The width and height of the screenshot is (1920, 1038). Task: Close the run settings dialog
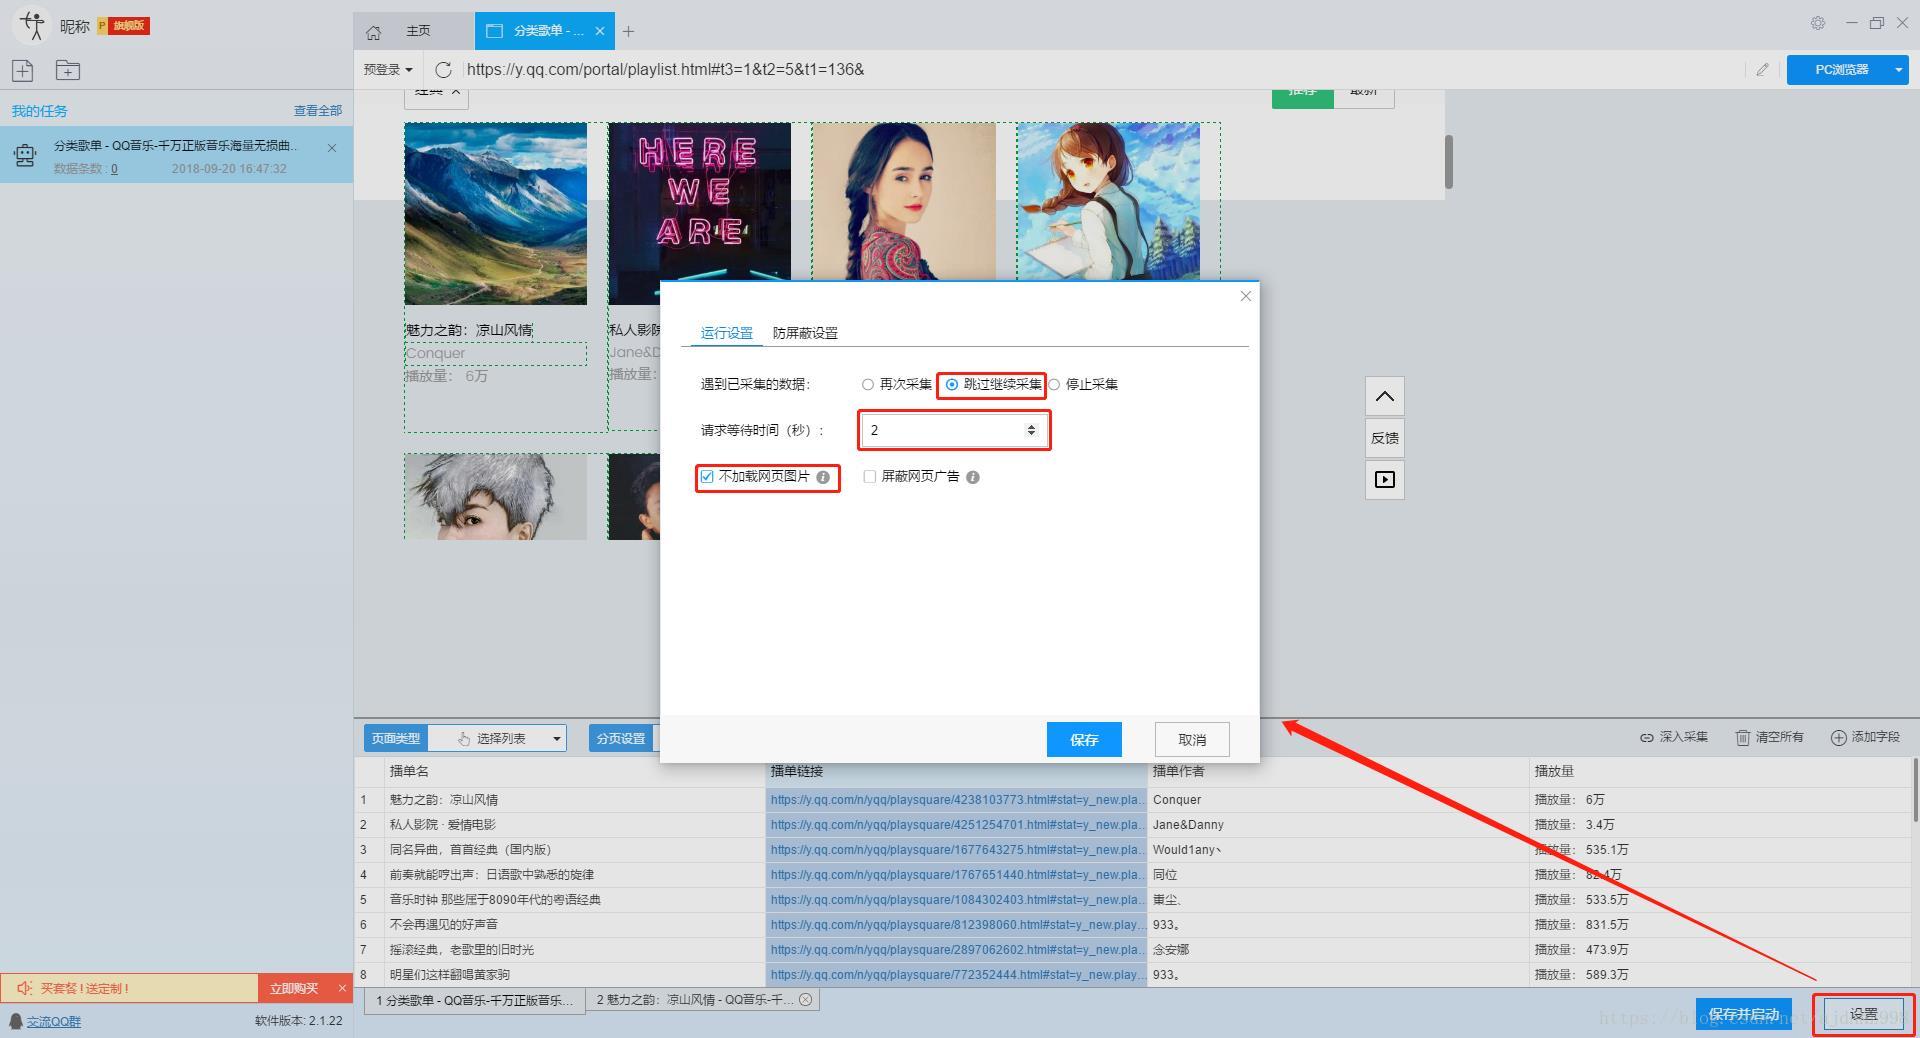click(x=1245, y=296)
